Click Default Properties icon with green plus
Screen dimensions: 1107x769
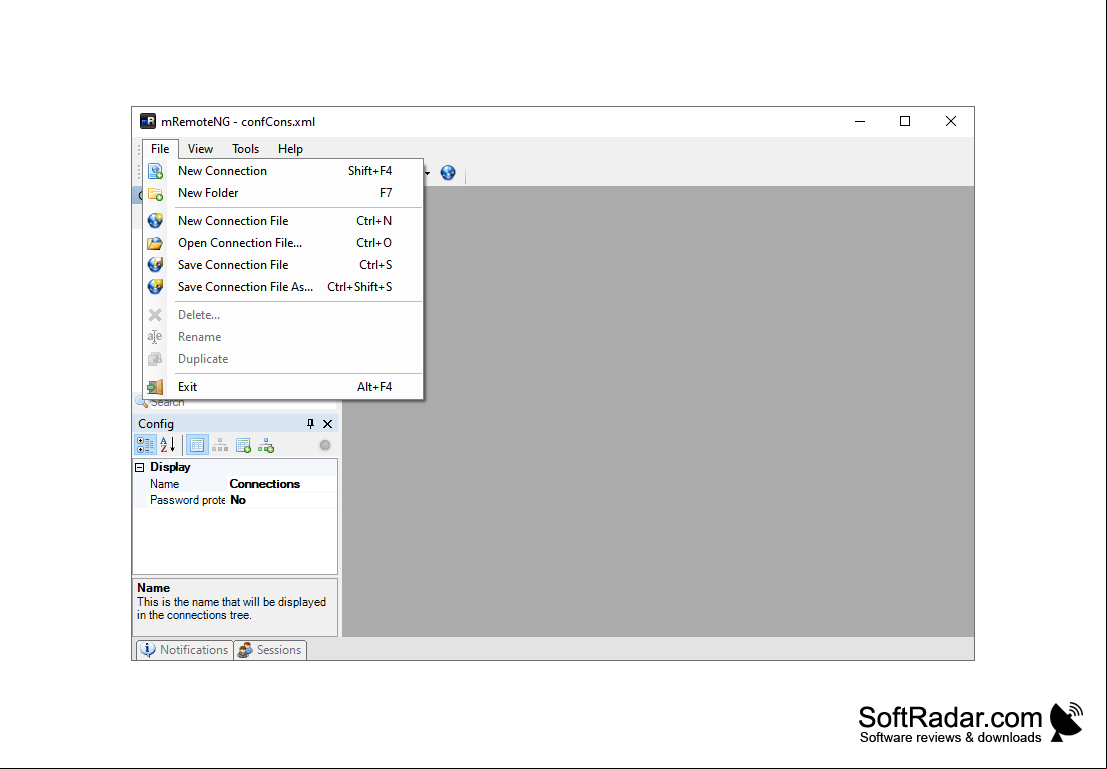(244, 445)
